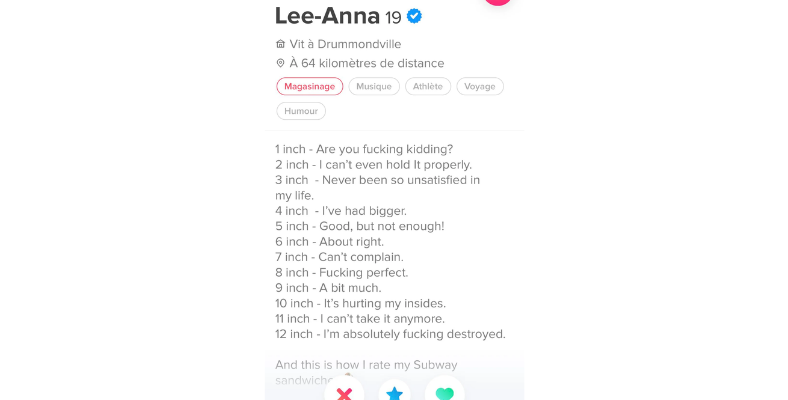Toggle the Musique interest chip
The width and height of the screenshot is (788, 400).
tap(374, 87)
